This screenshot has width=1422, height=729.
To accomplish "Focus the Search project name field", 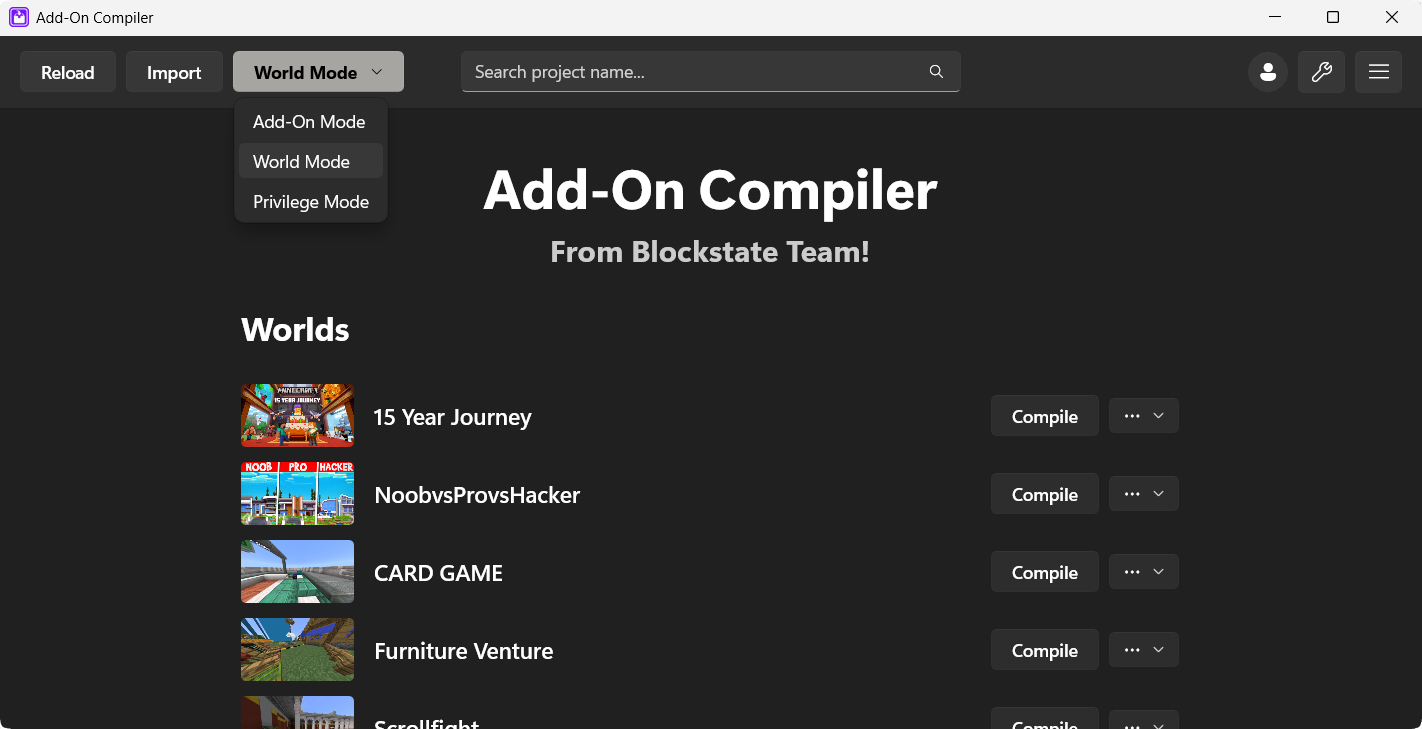I will click(710, 72).
